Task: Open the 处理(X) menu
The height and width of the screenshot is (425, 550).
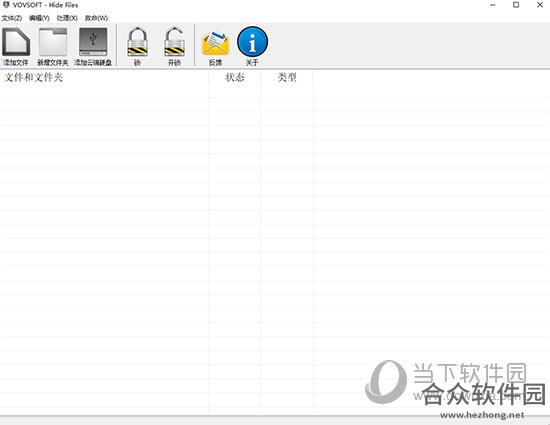Action: (67, 18)
